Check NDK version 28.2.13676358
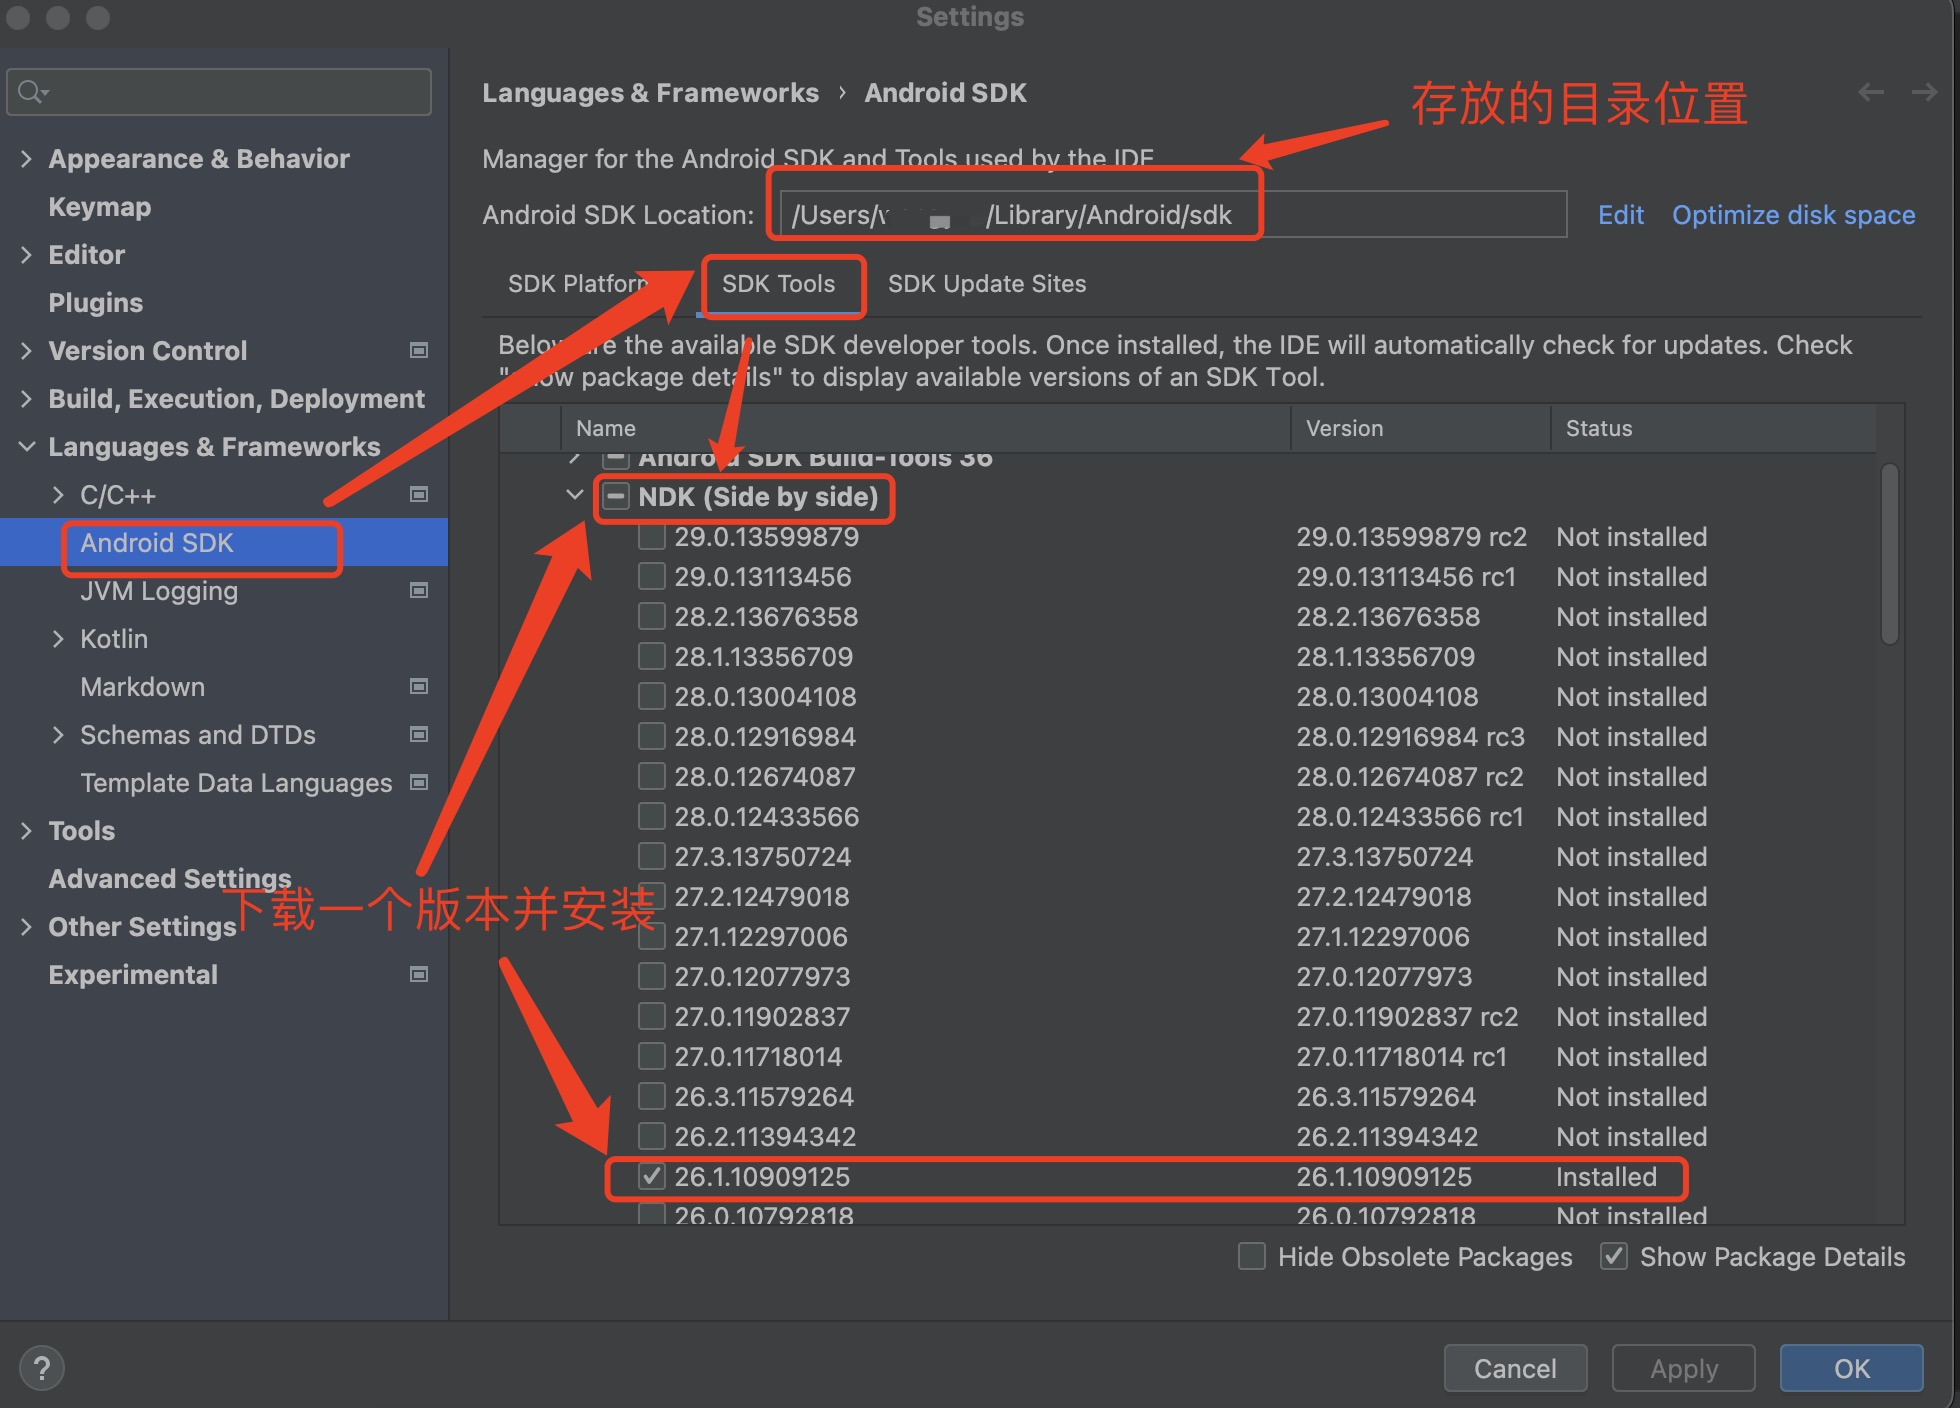1960x1408 pixels. pos(652,617)
